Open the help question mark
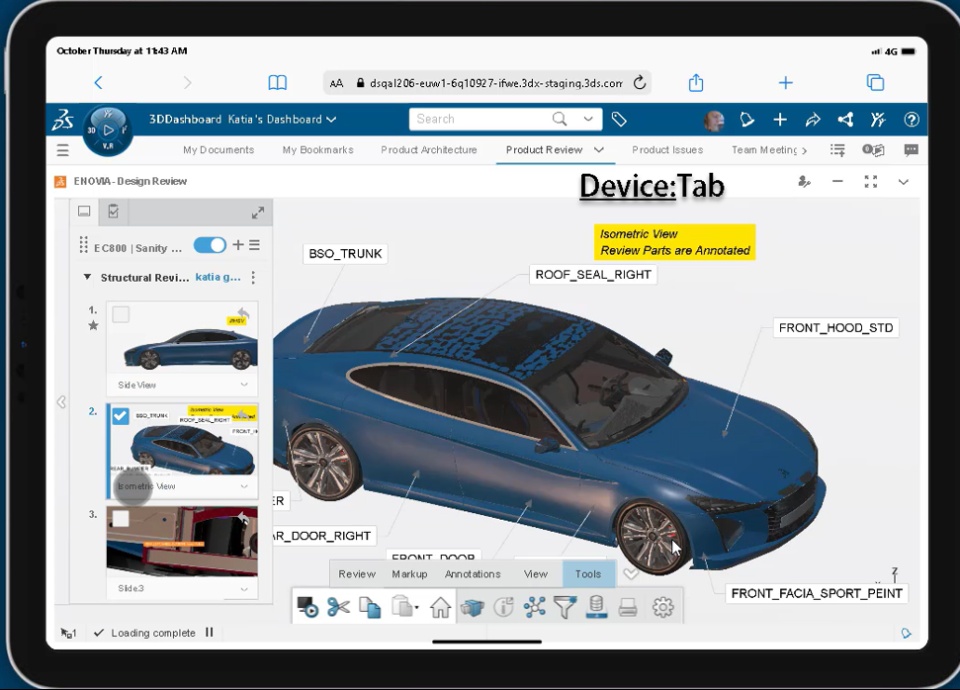 [x=911, y=119]
